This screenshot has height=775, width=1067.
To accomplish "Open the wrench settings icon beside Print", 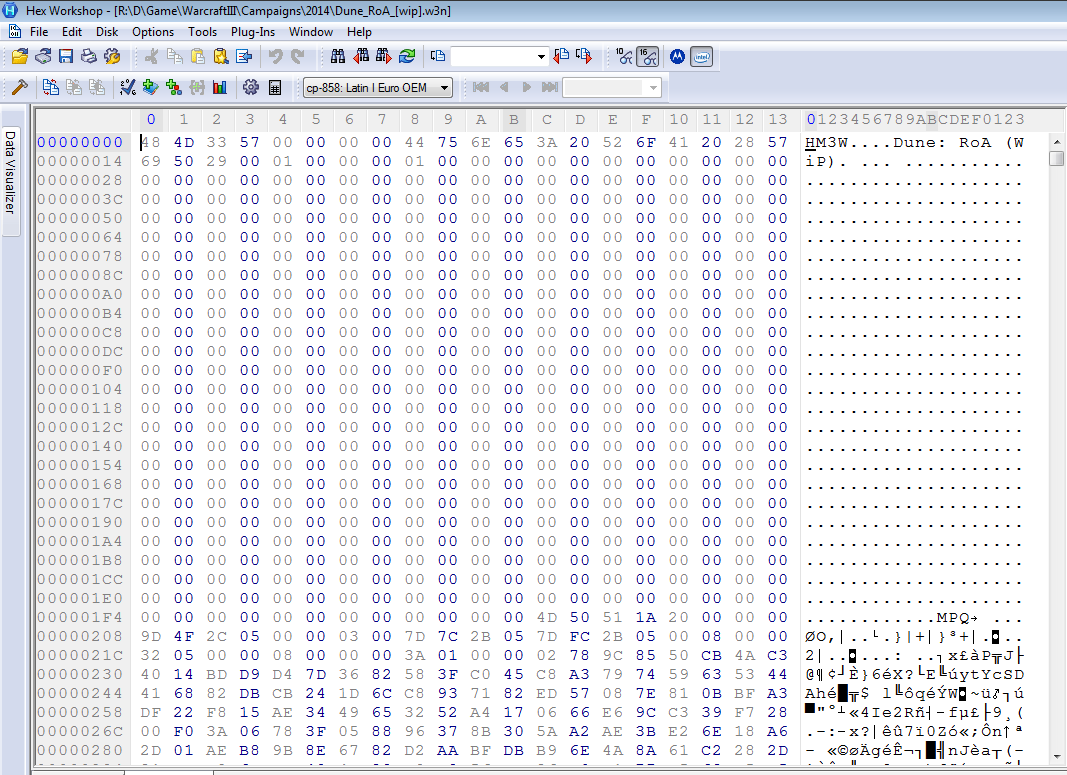I will (112, 56).
